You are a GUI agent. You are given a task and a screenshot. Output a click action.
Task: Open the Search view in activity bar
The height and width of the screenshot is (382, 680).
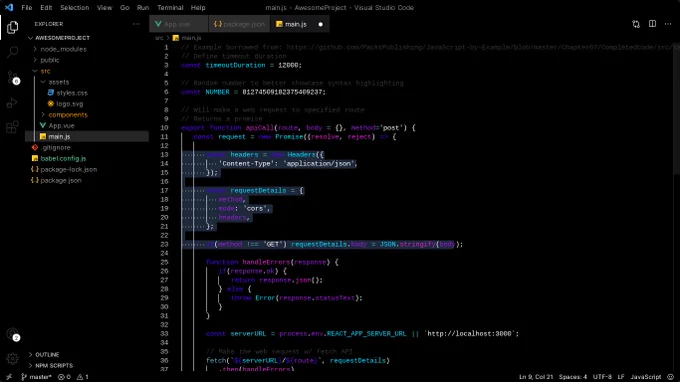pos(12,52)
